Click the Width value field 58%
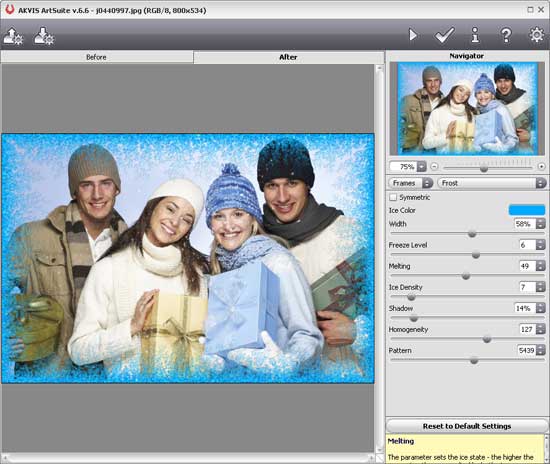The height and width of the screenshot is (464, 550). point(525,224)
